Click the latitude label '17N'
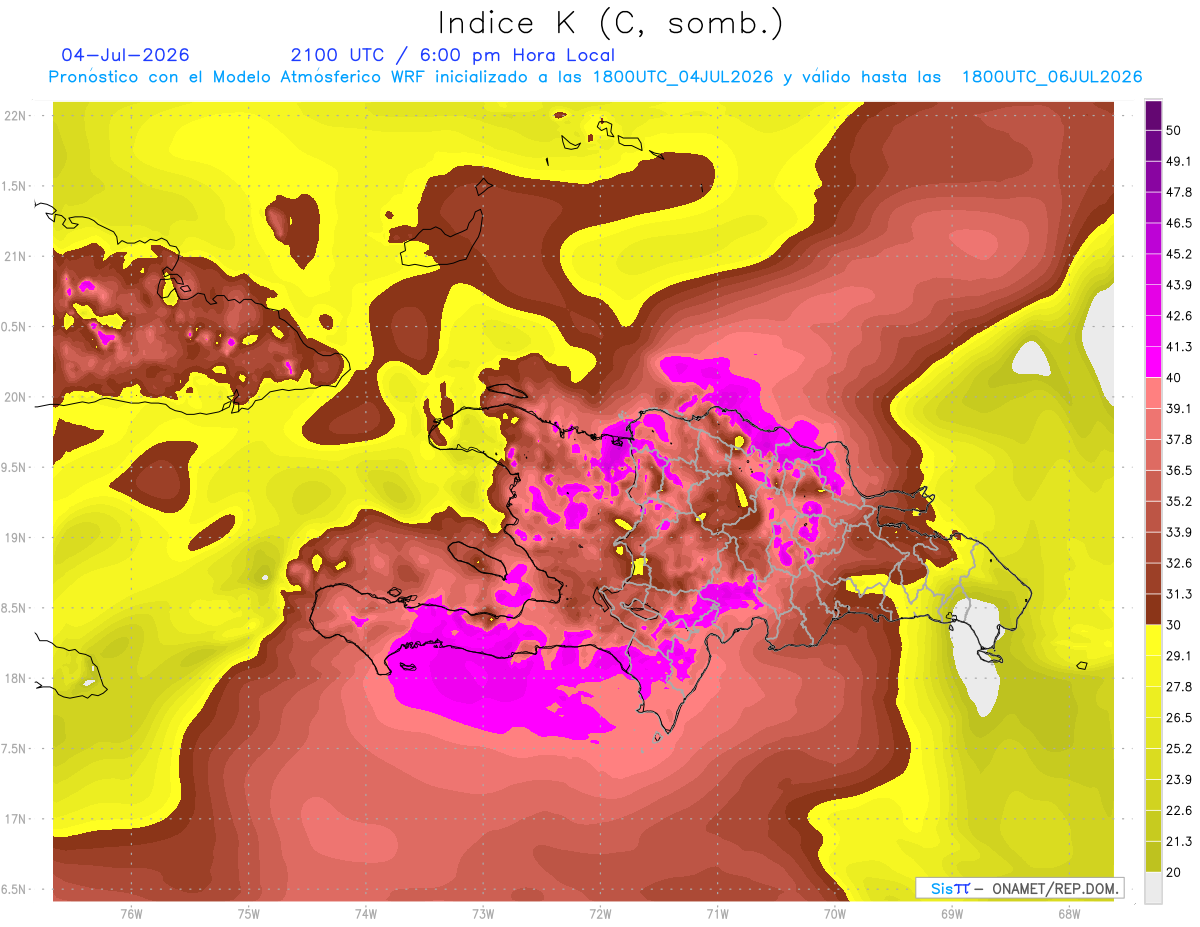 pos(16,820)
